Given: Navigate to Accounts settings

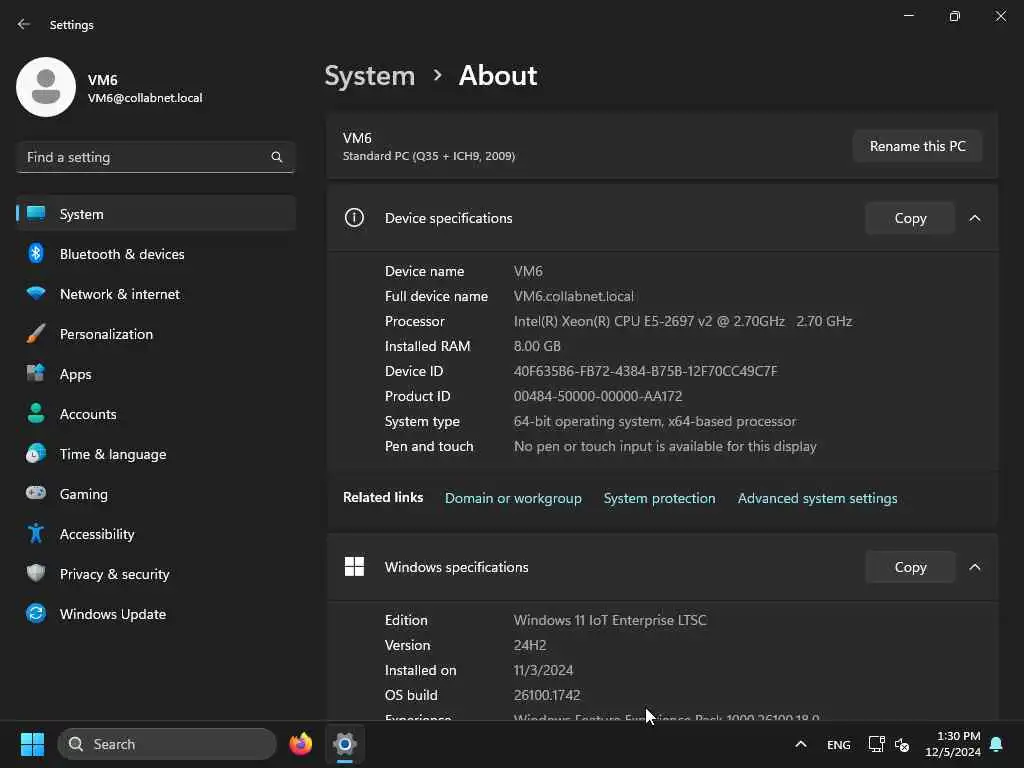Looking at the screenshot, I should [156, 414].
